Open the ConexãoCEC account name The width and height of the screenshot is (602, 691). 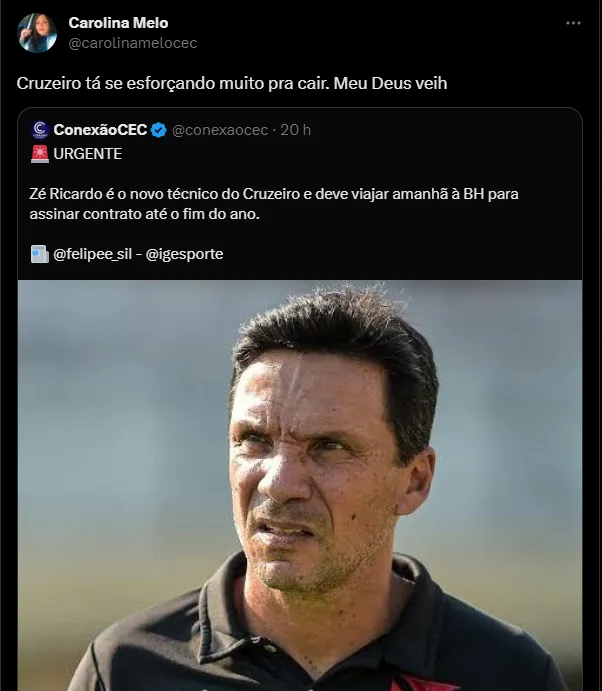coord(100,130)
